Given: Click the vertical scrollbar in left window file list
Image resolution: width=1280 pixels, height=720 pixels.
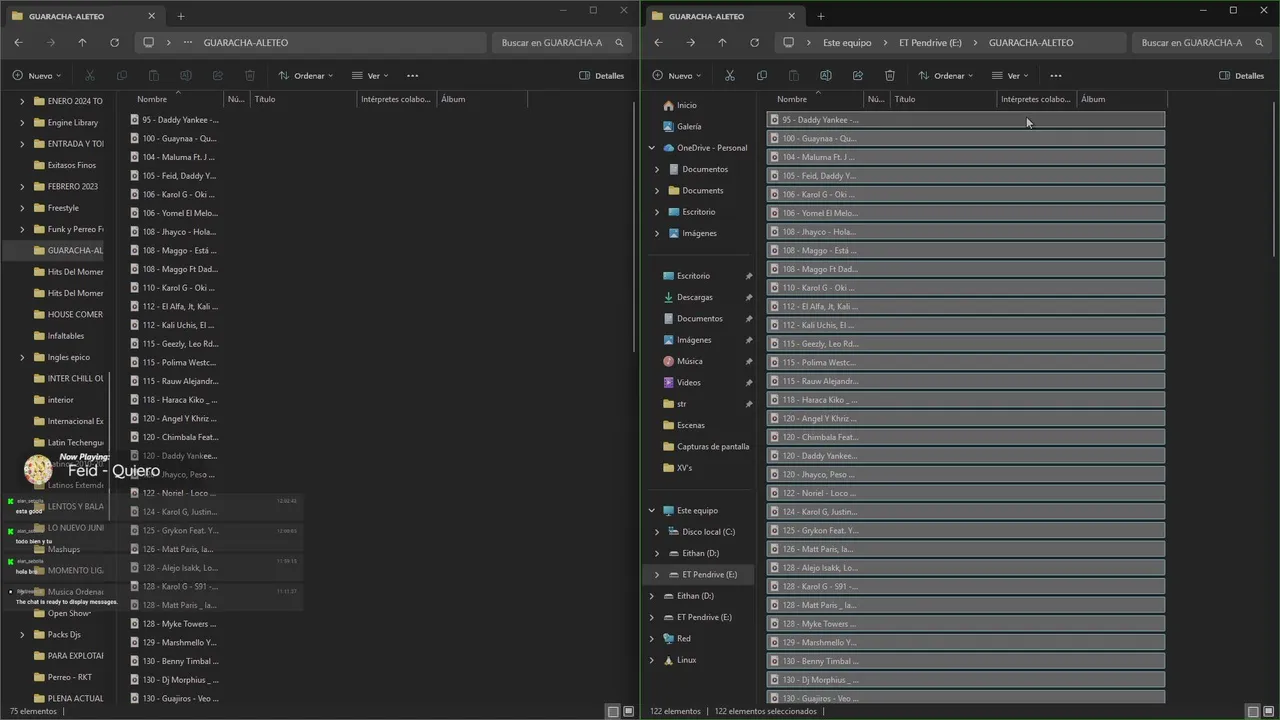Looking at the screenshot, I should (x=634, y=225).
